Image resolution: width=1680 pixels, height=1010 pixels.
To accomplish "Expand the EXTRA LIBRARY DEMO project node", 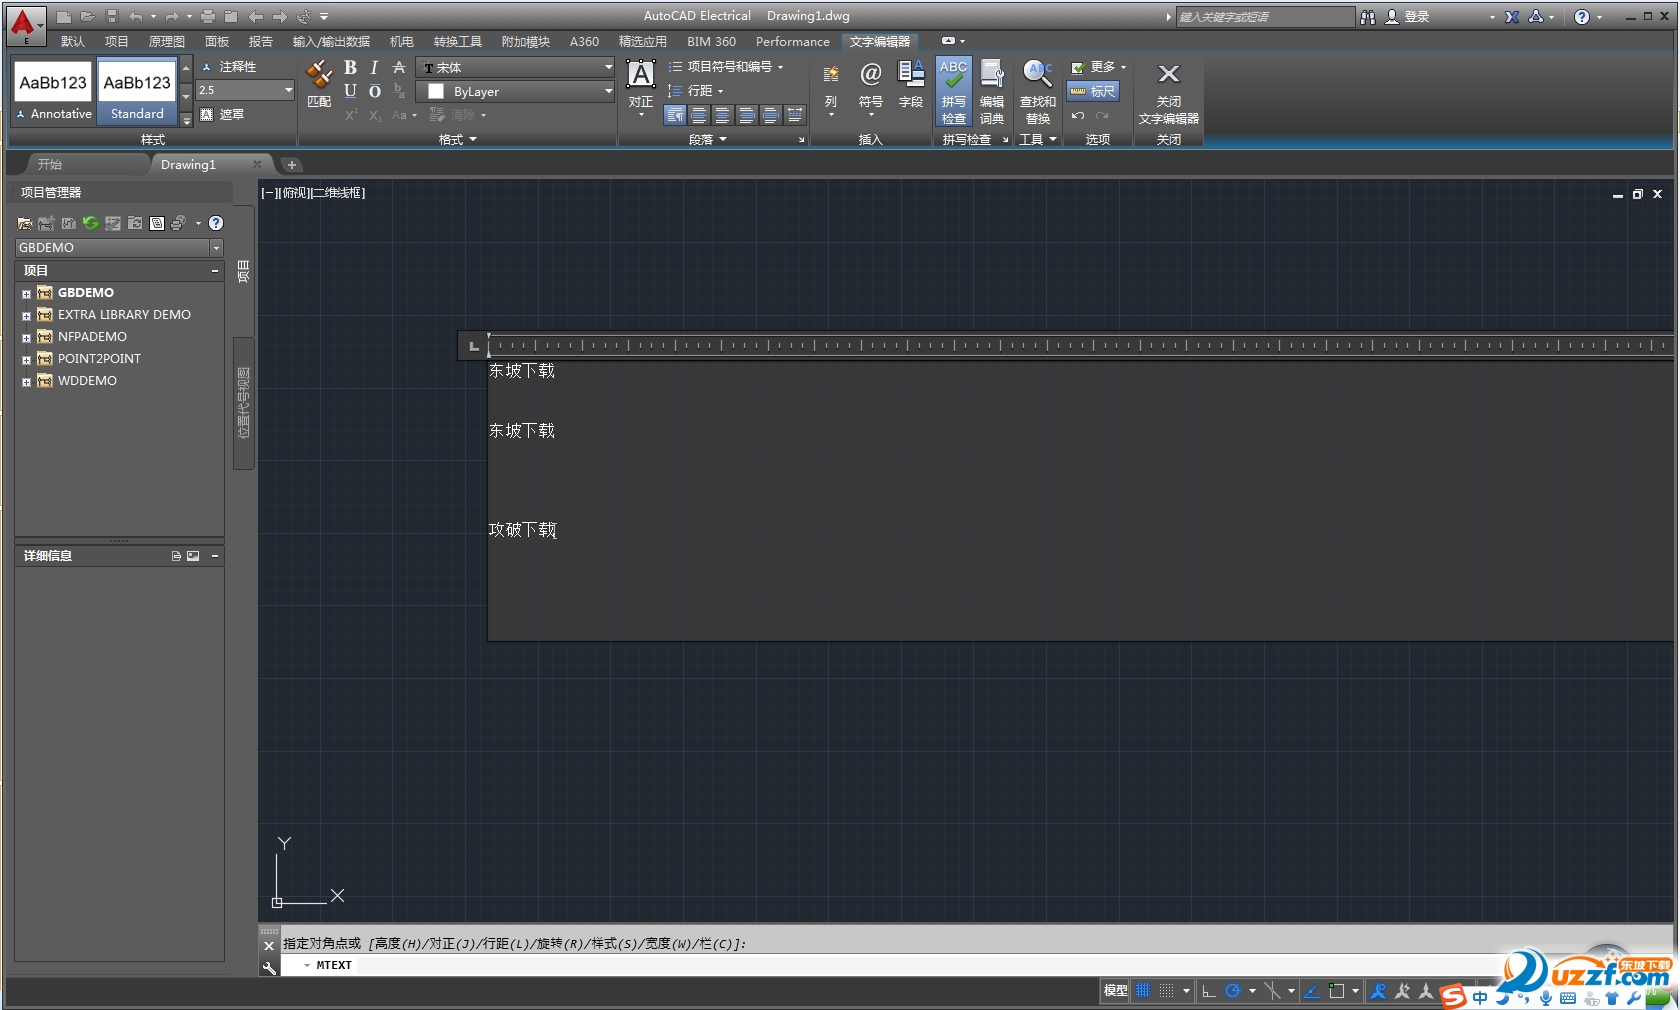I will pyautogui.click(x=26, y=316).
